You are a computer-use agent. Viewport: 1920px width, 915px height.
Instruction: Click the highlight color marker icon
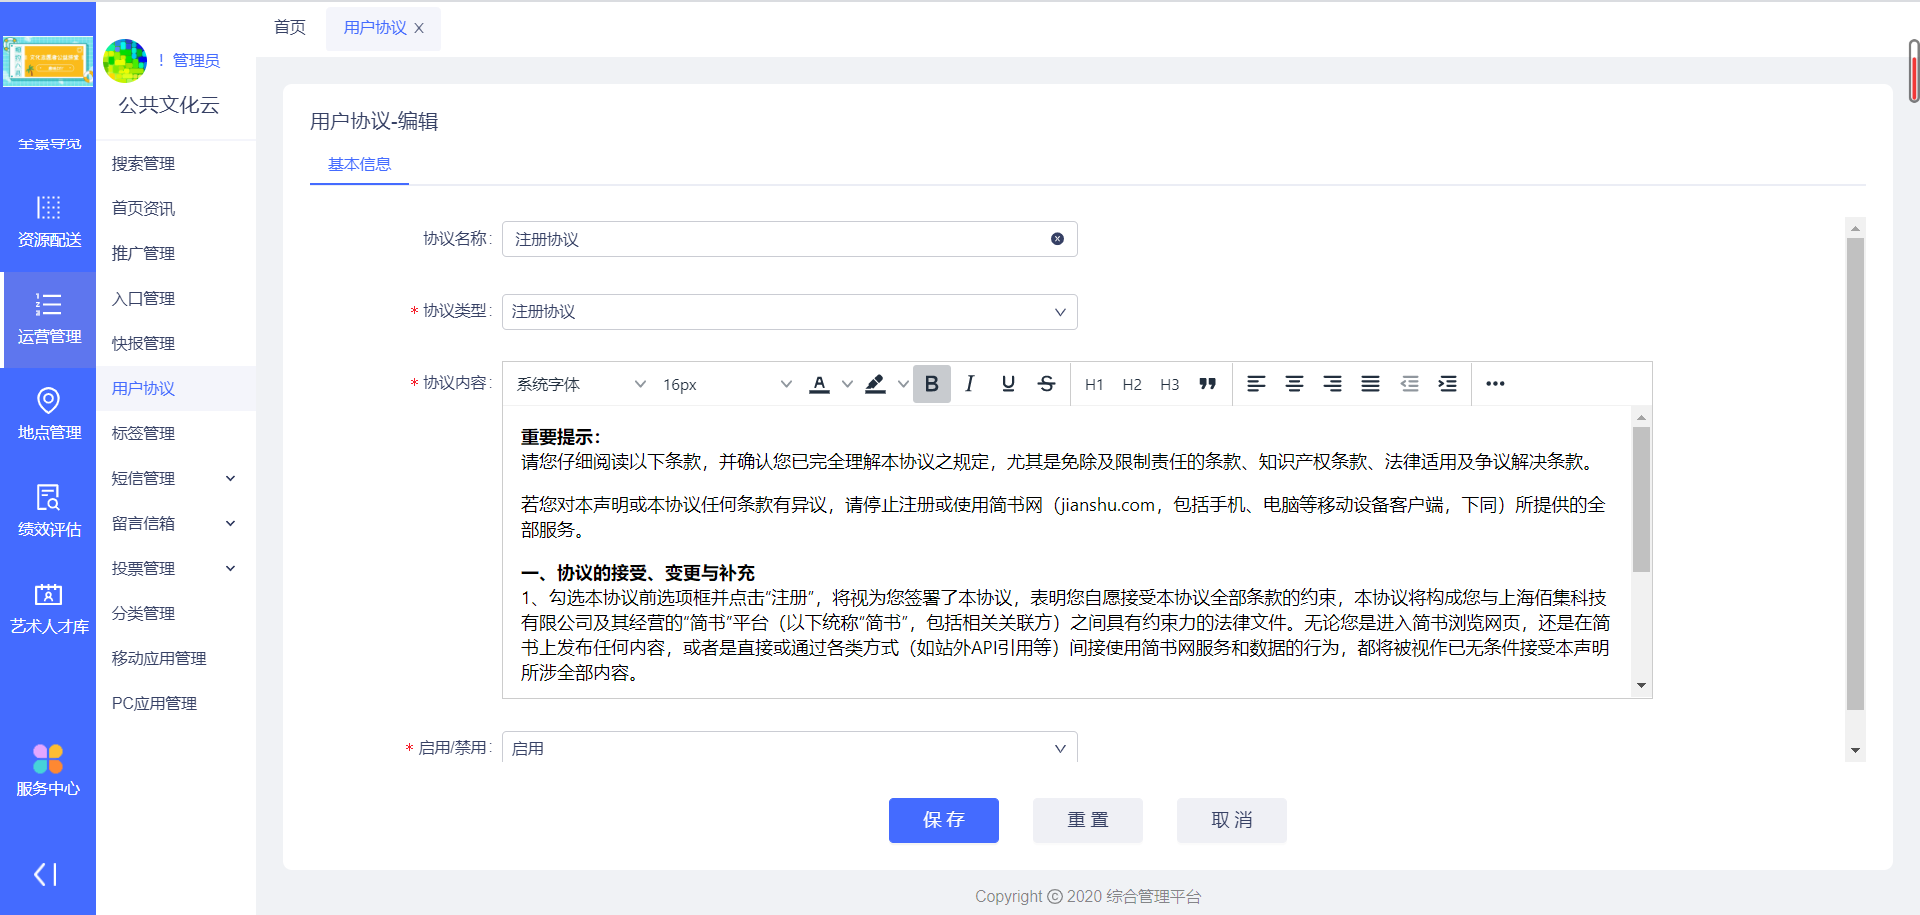(875, 384)
